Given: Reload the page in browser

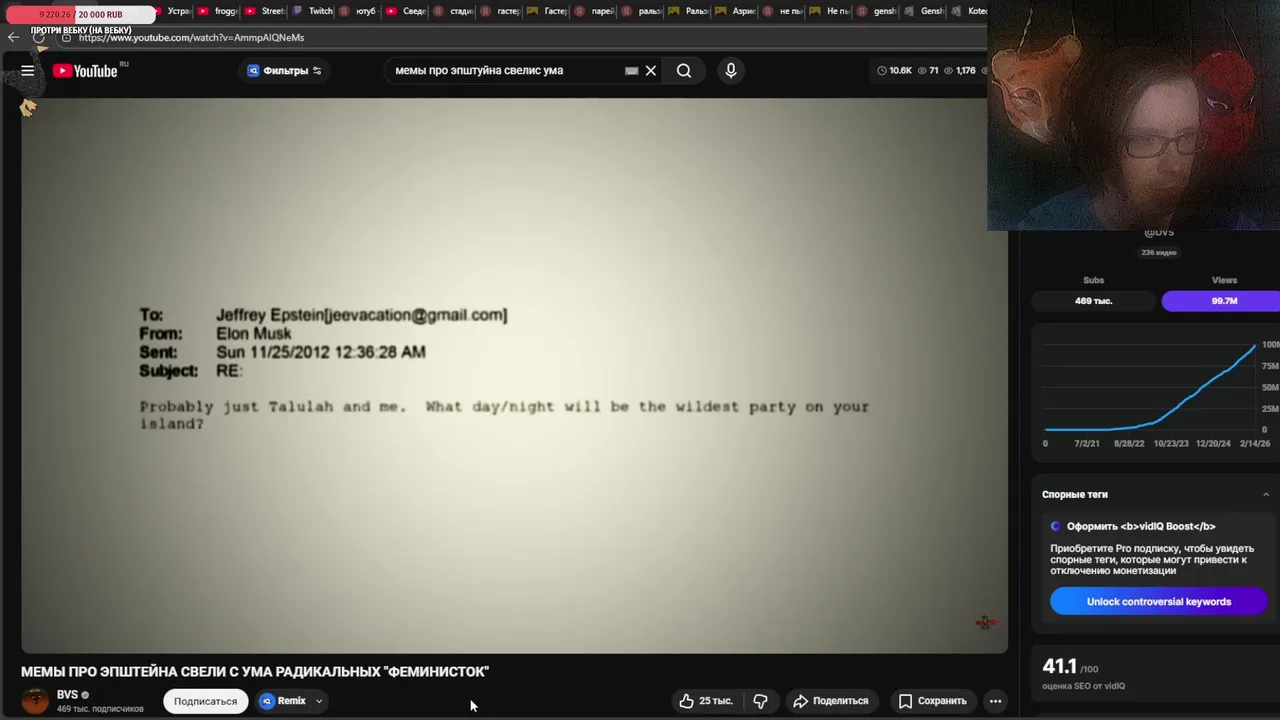Looking at the screenshot, I should coord(39,37).
